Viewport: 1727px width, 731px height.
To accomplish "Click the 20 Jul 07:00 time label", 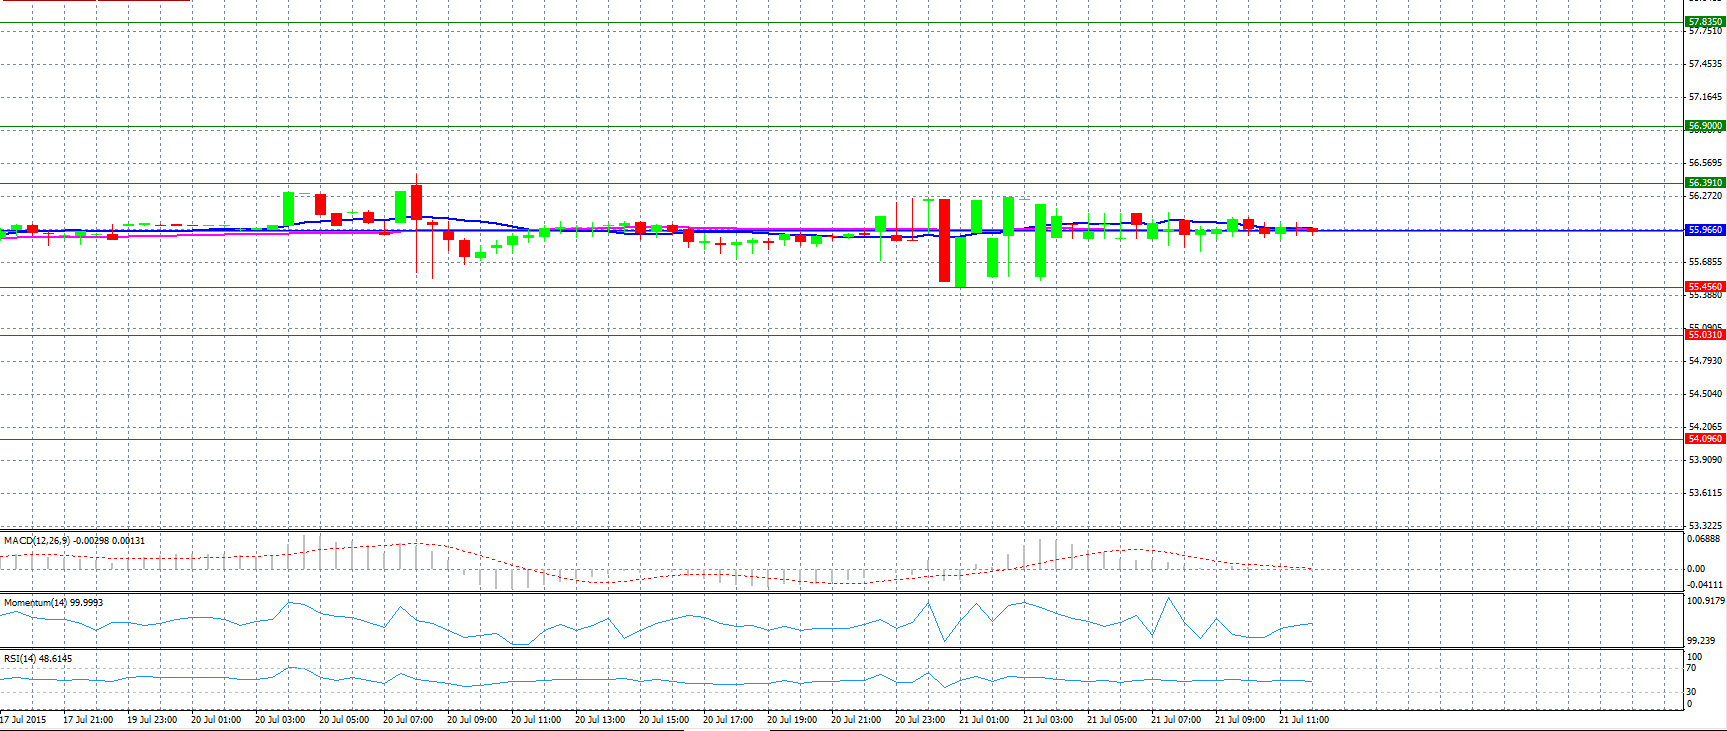I will tap(408, 719).
